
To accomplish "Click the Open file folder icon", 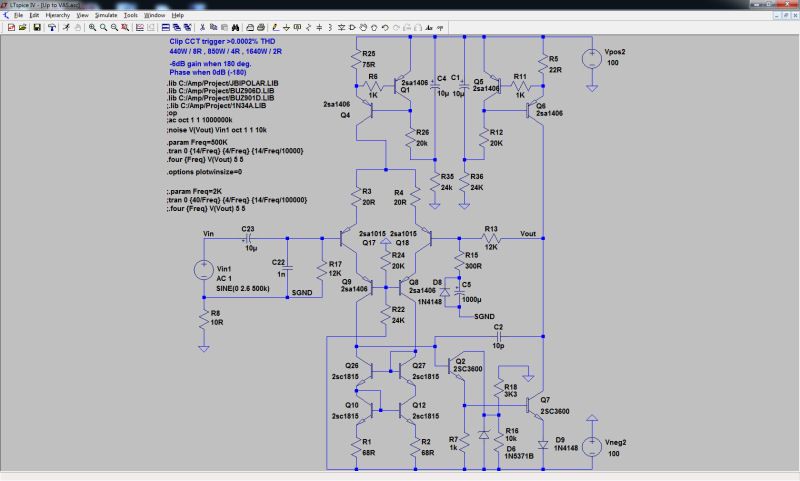I will 22,28.
